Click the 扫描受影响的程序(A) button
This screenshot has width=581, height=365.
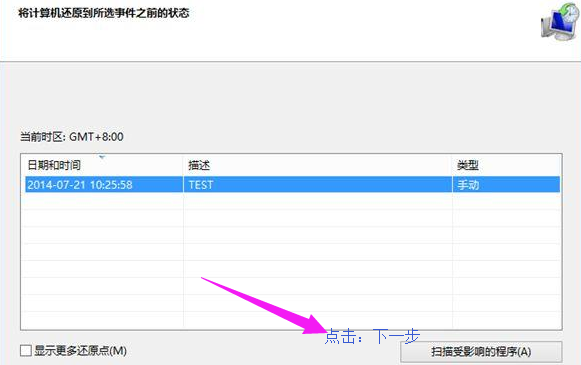click(x=481, y=351)
